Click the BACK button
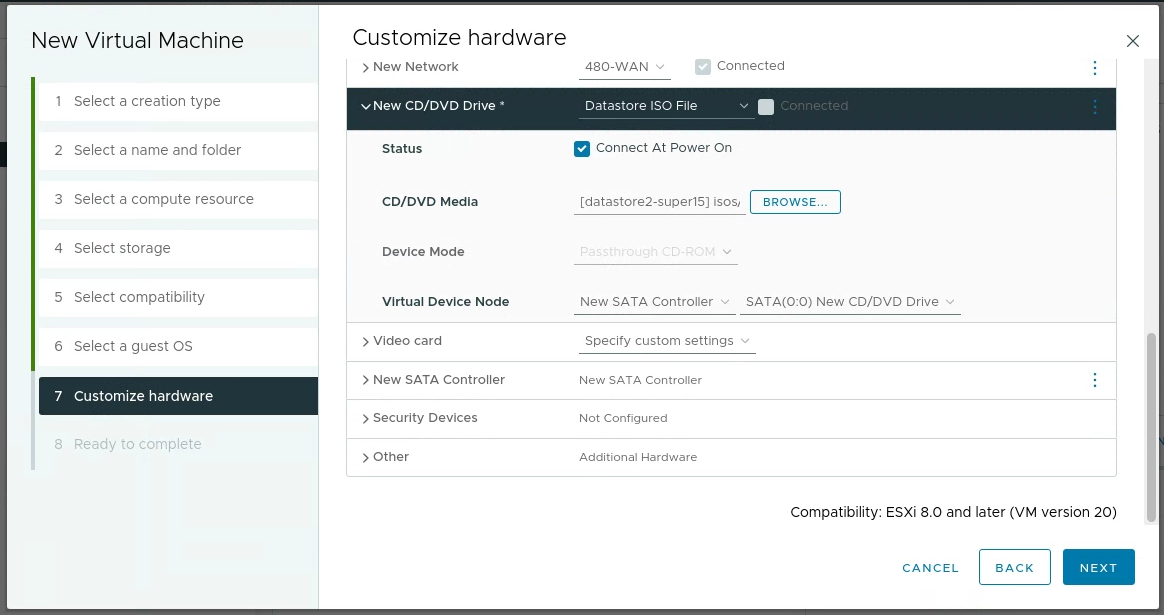Screen dimensions: 1164x615 [1014, 567]
